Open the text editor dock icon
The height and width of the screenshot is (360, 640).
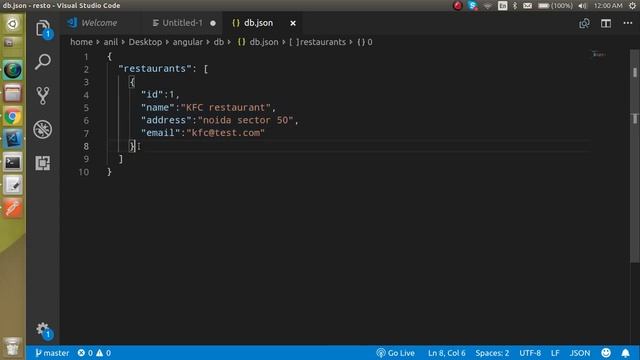coord(13,185)
